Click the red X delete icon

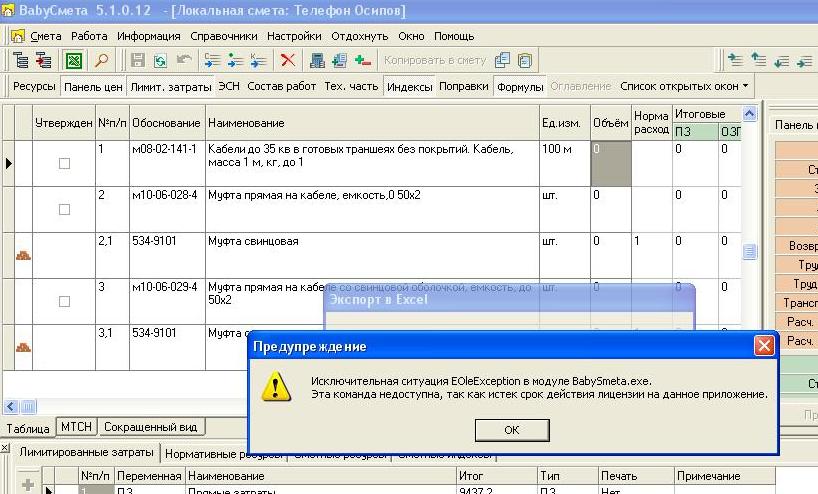(x=288, y=60)
